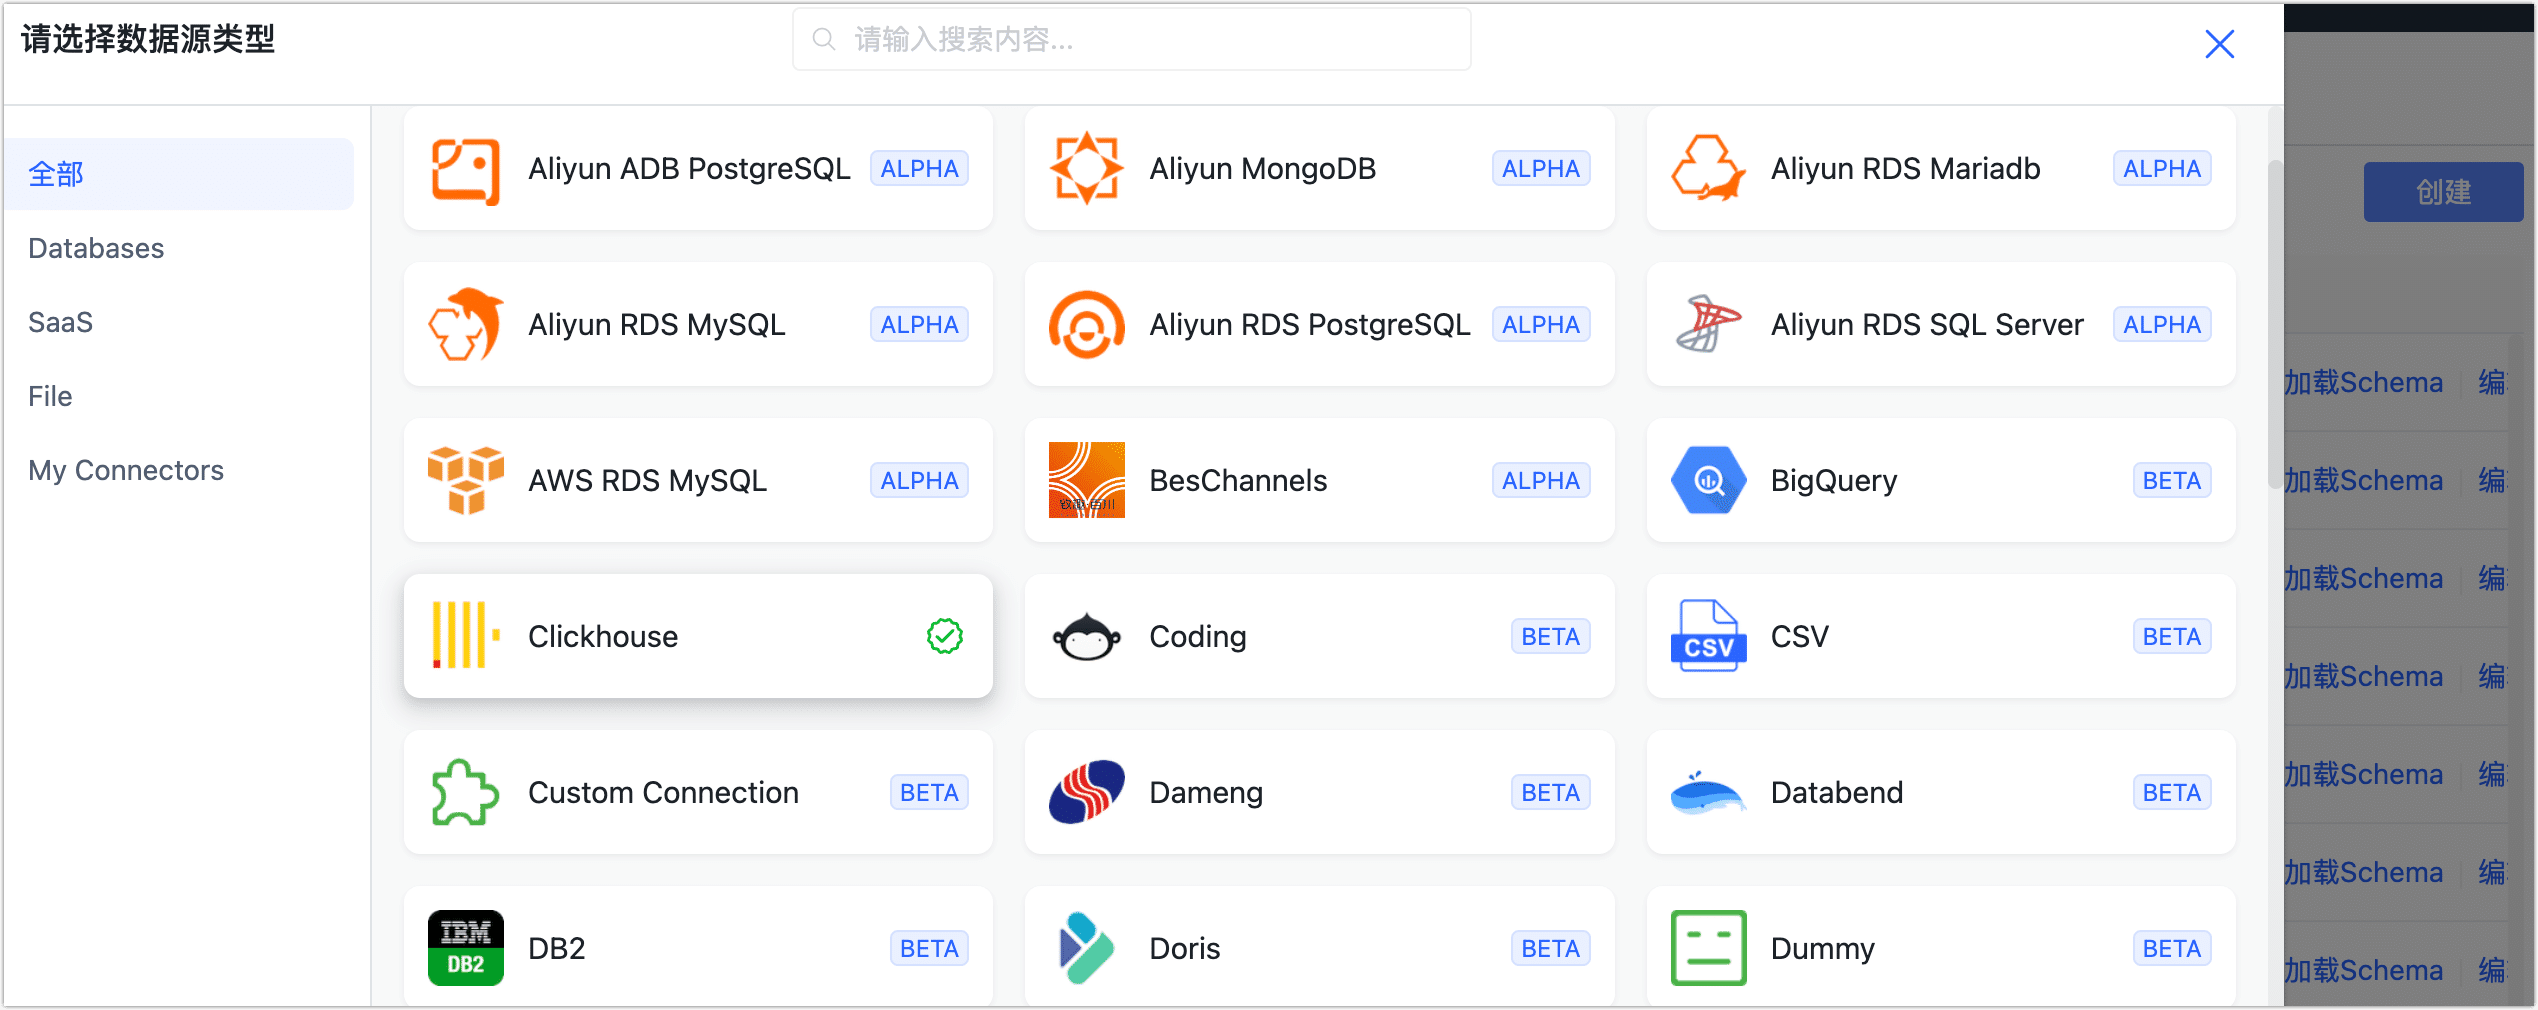
Task: Select the BigQuery hexagon icon
Action: click(1708, 481)
